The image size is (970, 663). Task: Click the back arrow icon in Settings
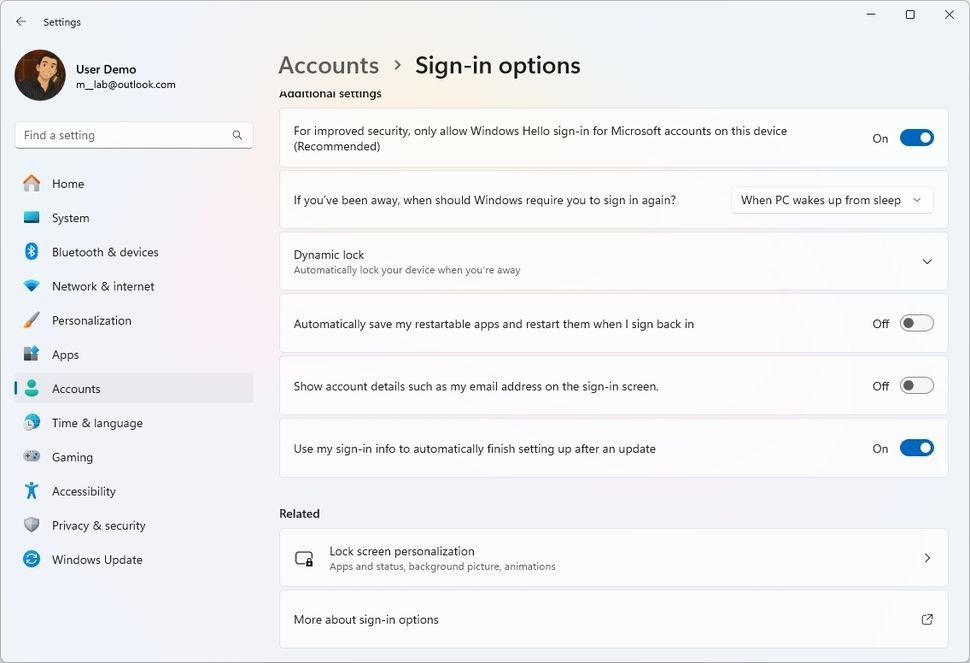tap(21, 21)
